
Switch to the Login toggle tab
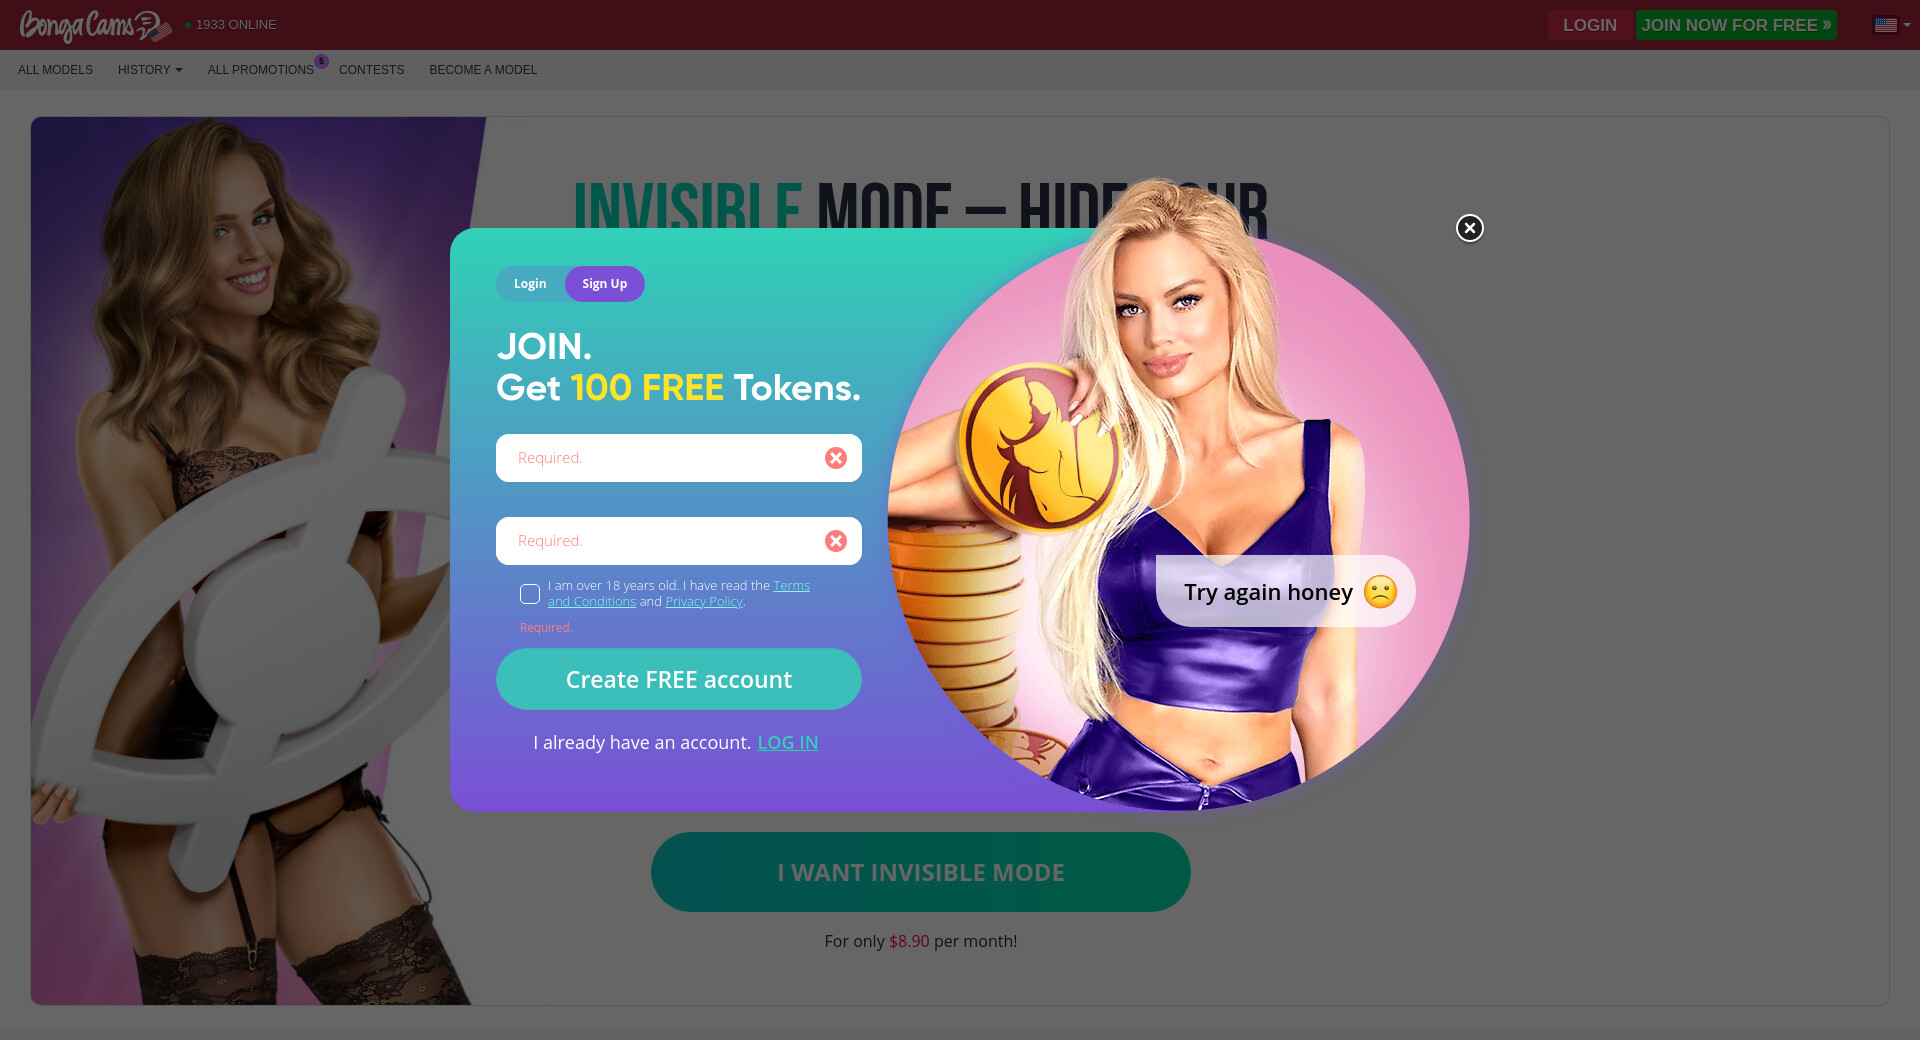[530, 284]
